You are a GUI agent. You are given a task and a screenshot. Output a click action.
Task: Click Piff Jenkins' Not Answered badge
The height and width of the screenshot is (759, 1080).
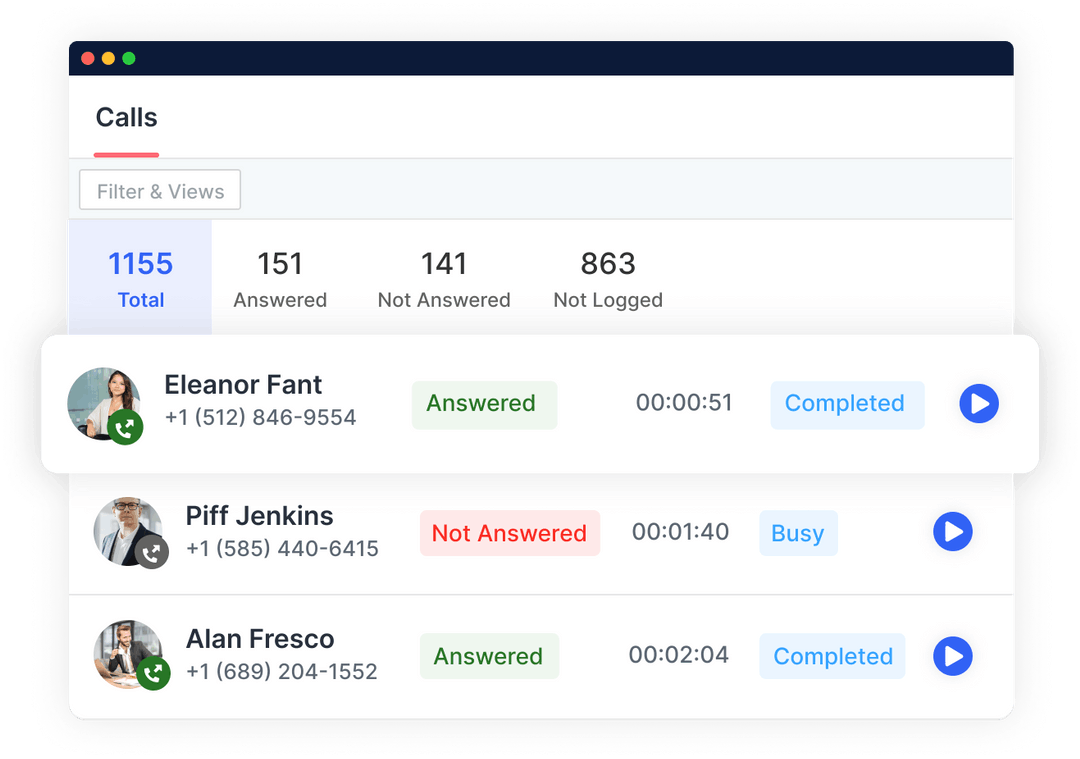tap(510, 532)
